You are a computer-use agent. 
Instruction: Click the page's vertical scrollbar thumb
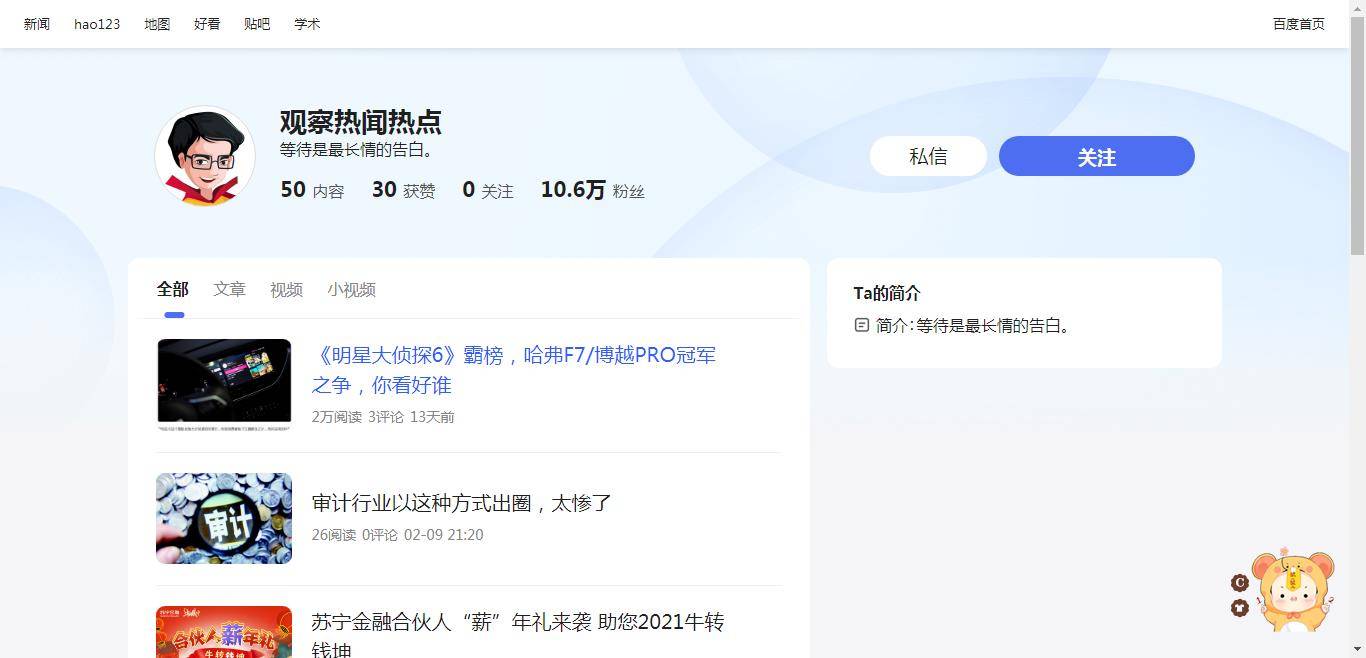(x=1358, y=135)
